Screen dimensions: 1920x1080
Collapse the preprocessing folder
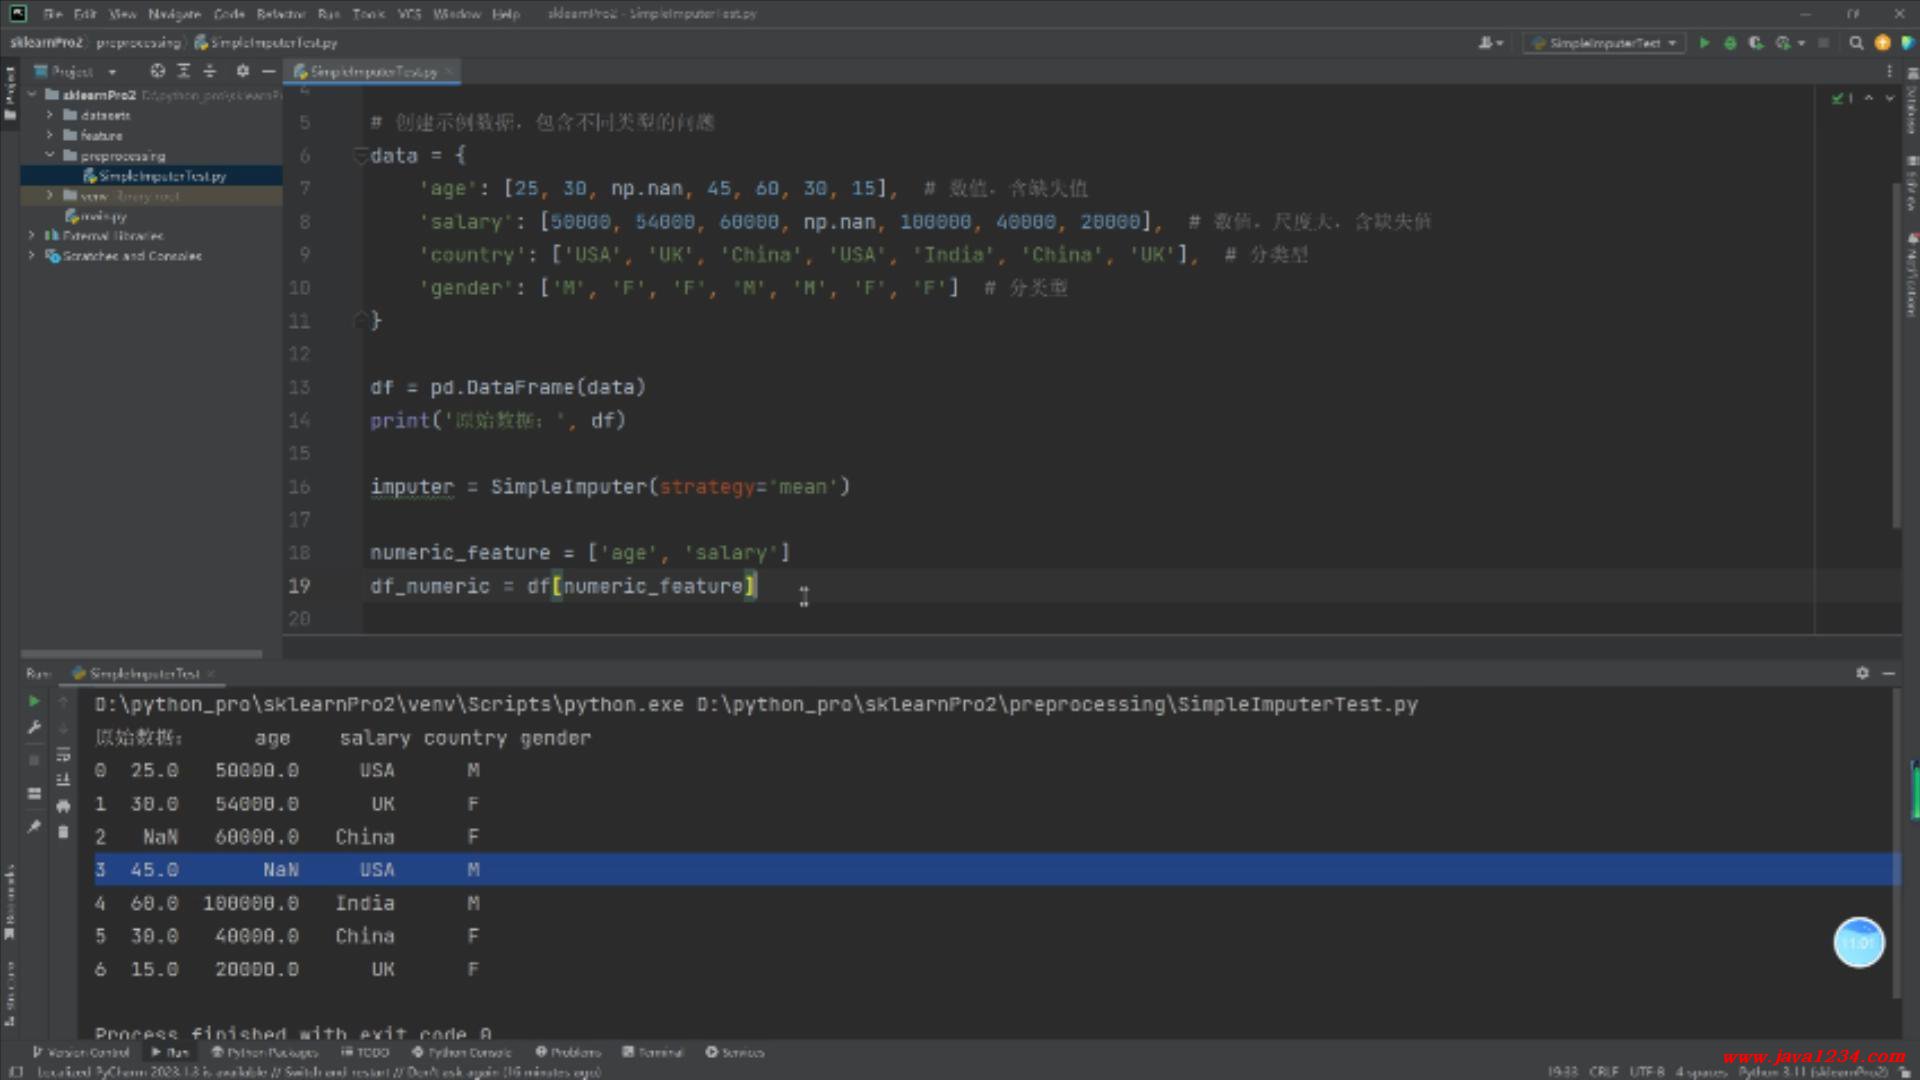pos(49,155)
